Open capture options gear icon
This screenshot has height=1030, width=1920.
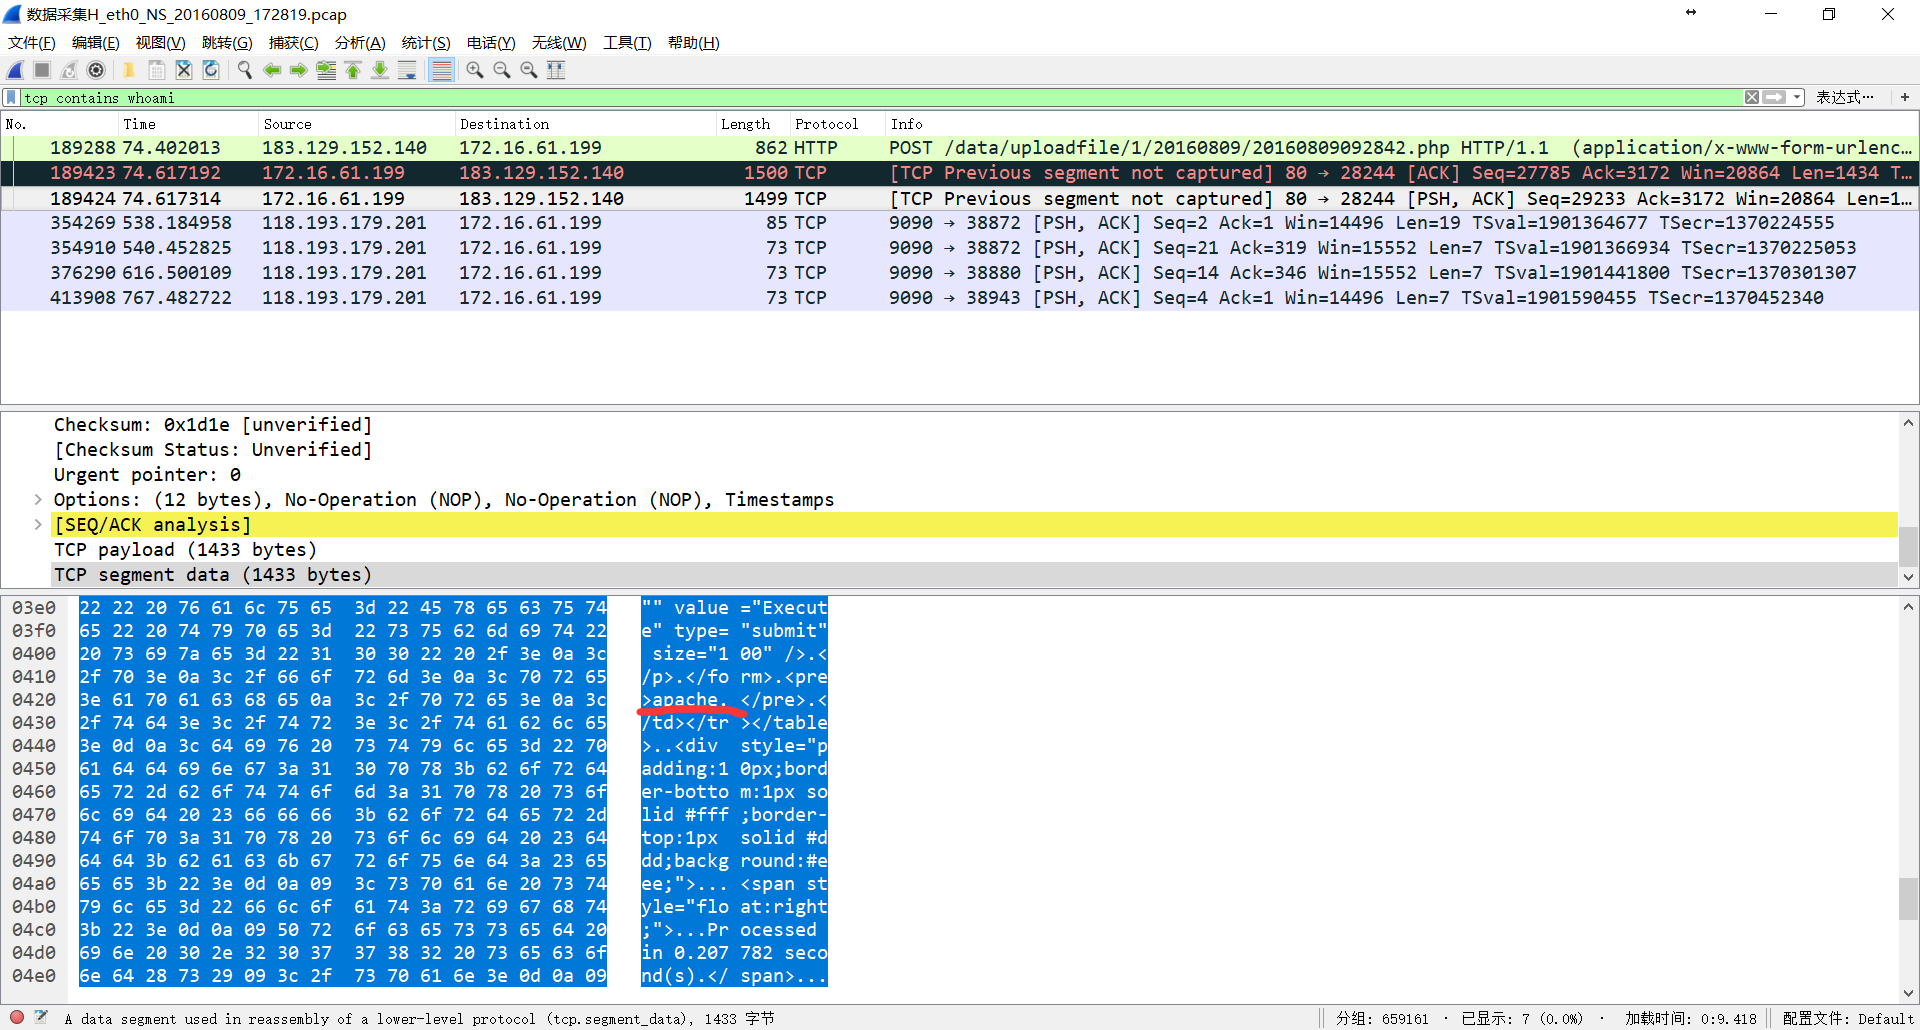point(96,70)
